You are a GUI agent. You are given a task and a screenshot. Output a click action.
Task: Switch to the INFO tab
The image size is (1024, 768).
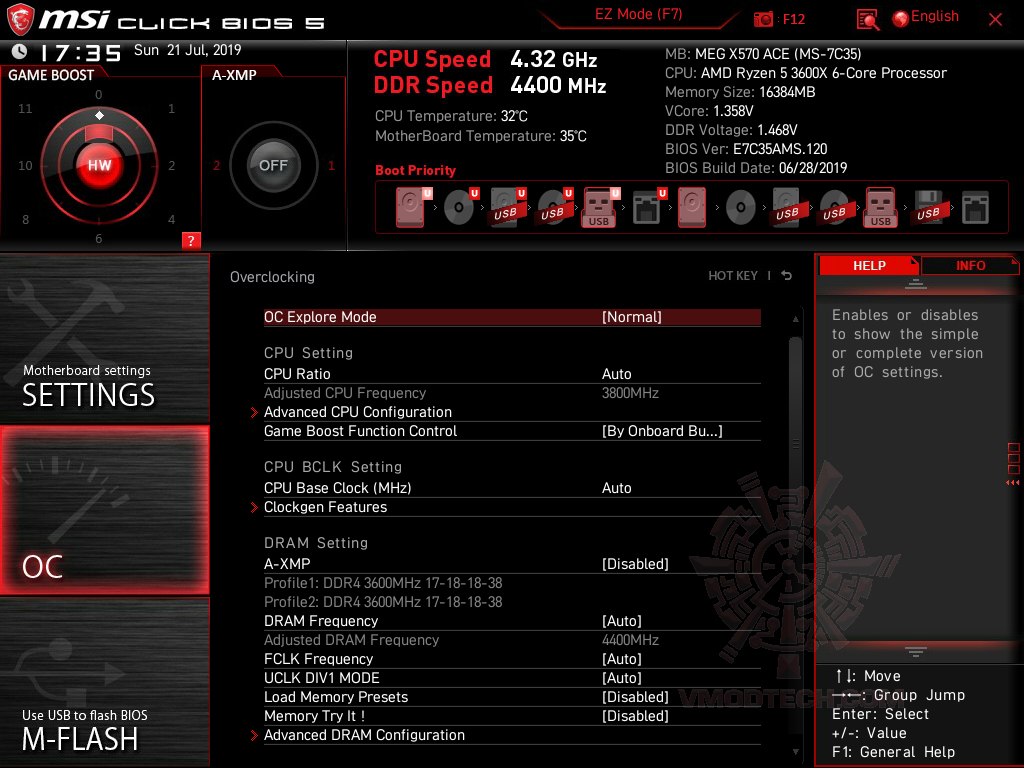tap(969, 265)
